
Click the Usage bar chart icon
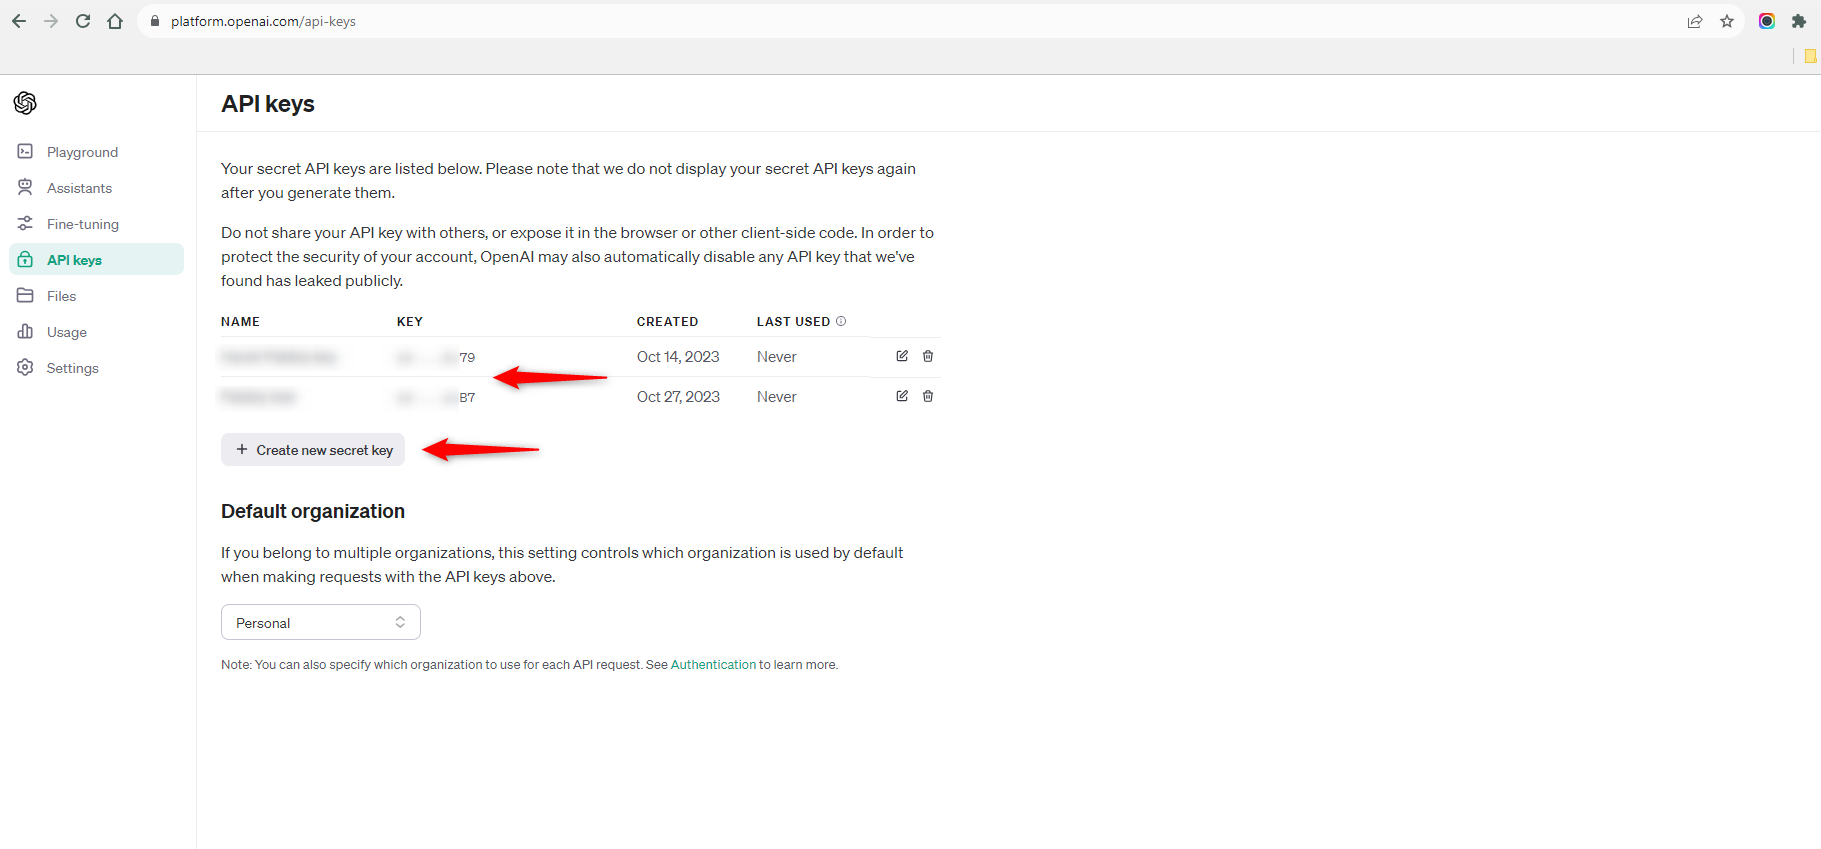26,331
